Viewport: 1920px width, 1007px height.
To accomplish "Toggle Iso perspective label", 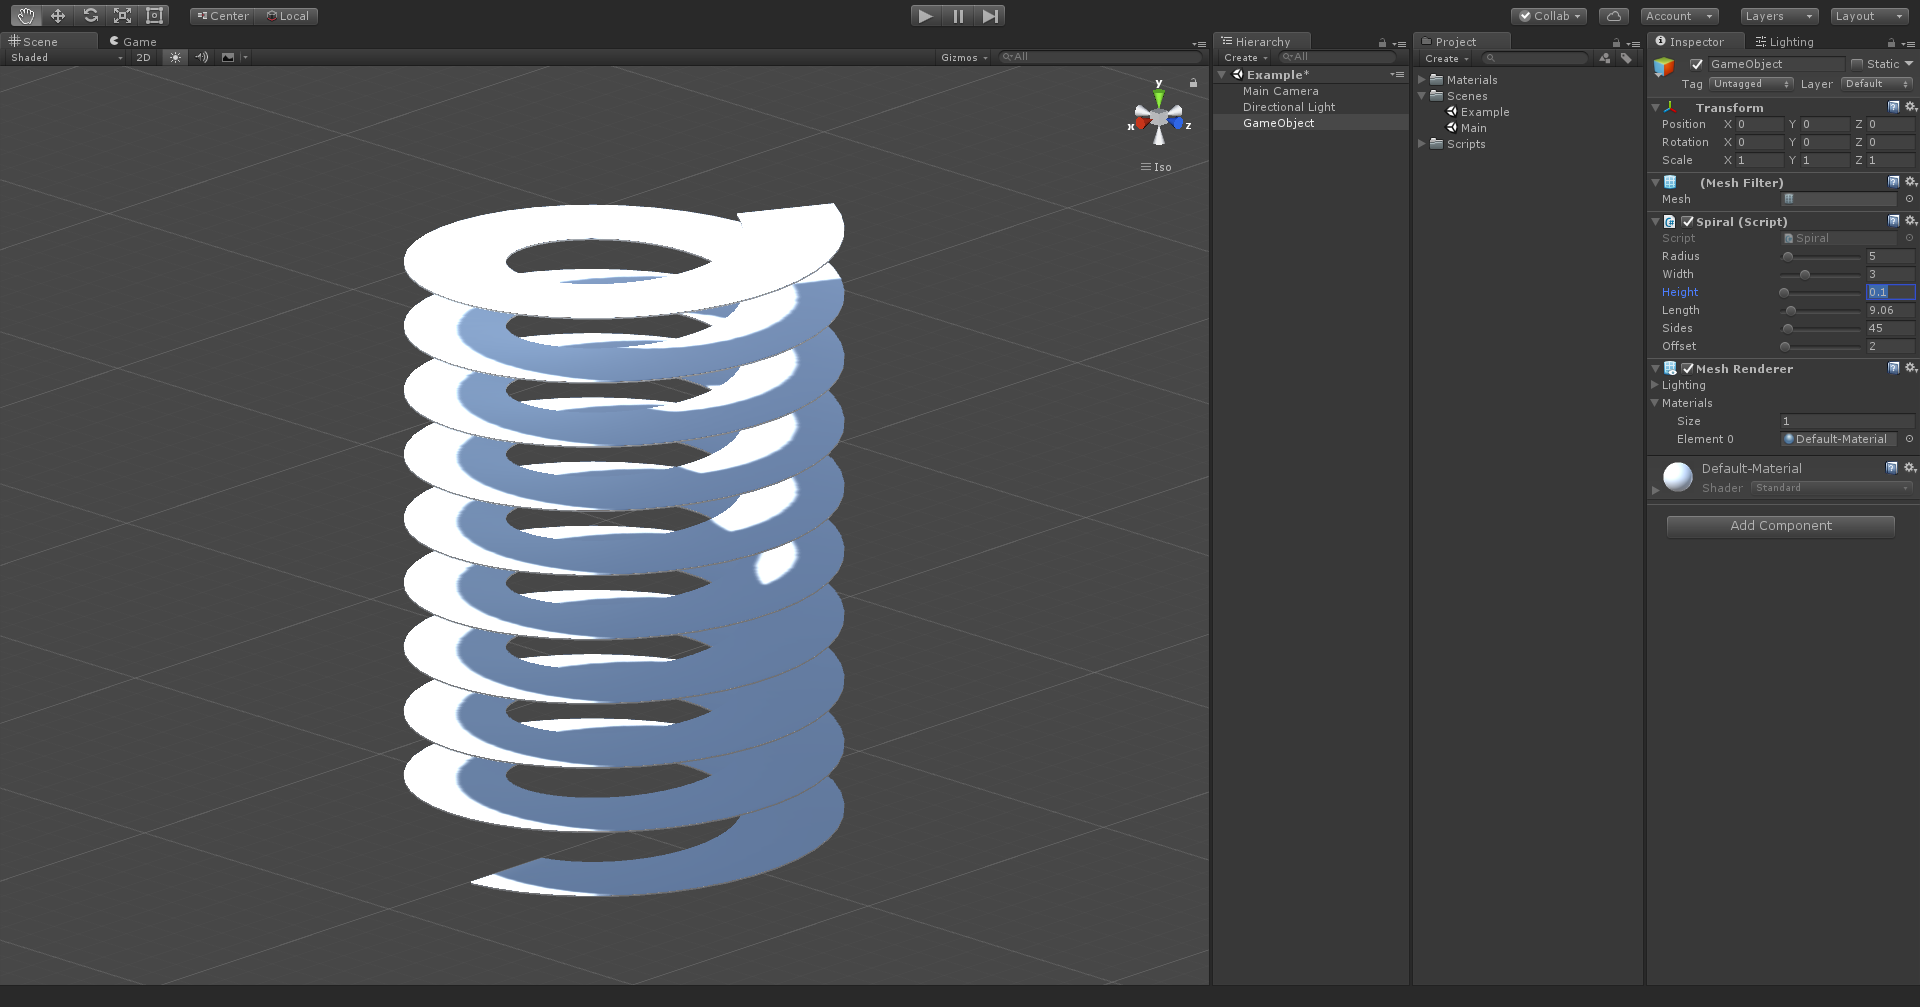I will 1156,167.
